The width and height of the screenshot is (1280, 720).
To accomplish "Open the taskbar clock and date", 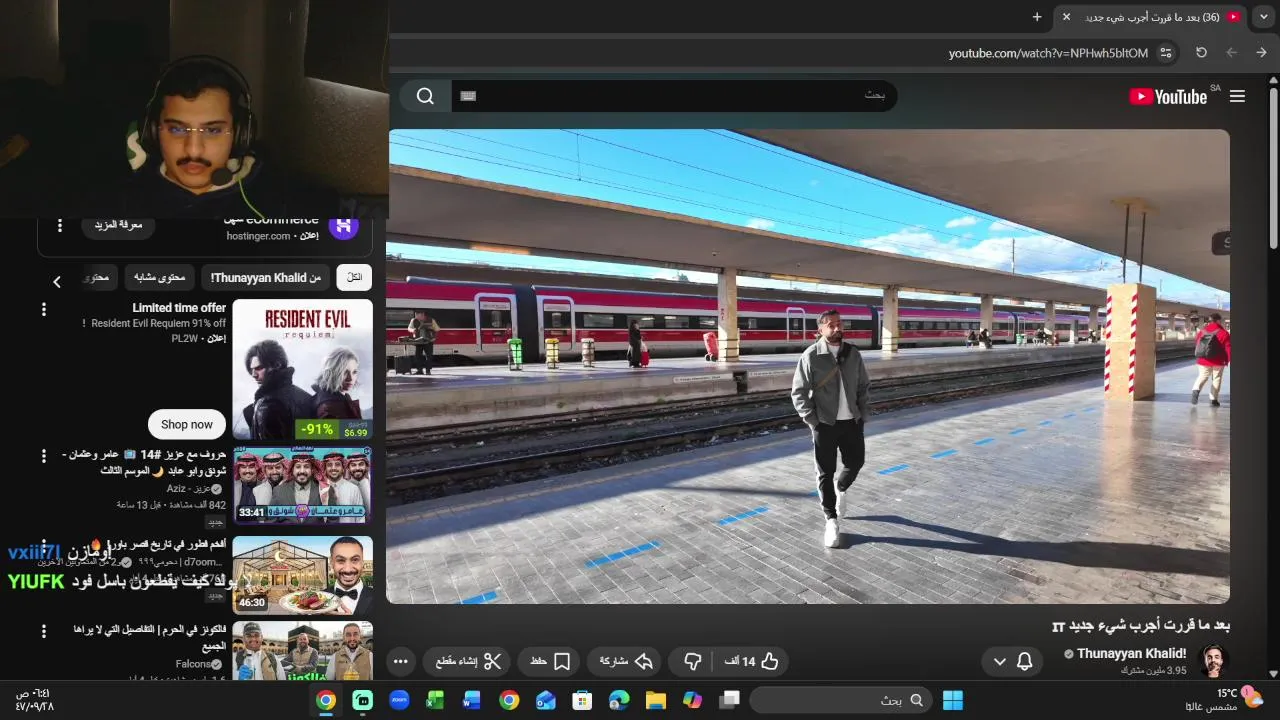I will (x=33, y=699).
